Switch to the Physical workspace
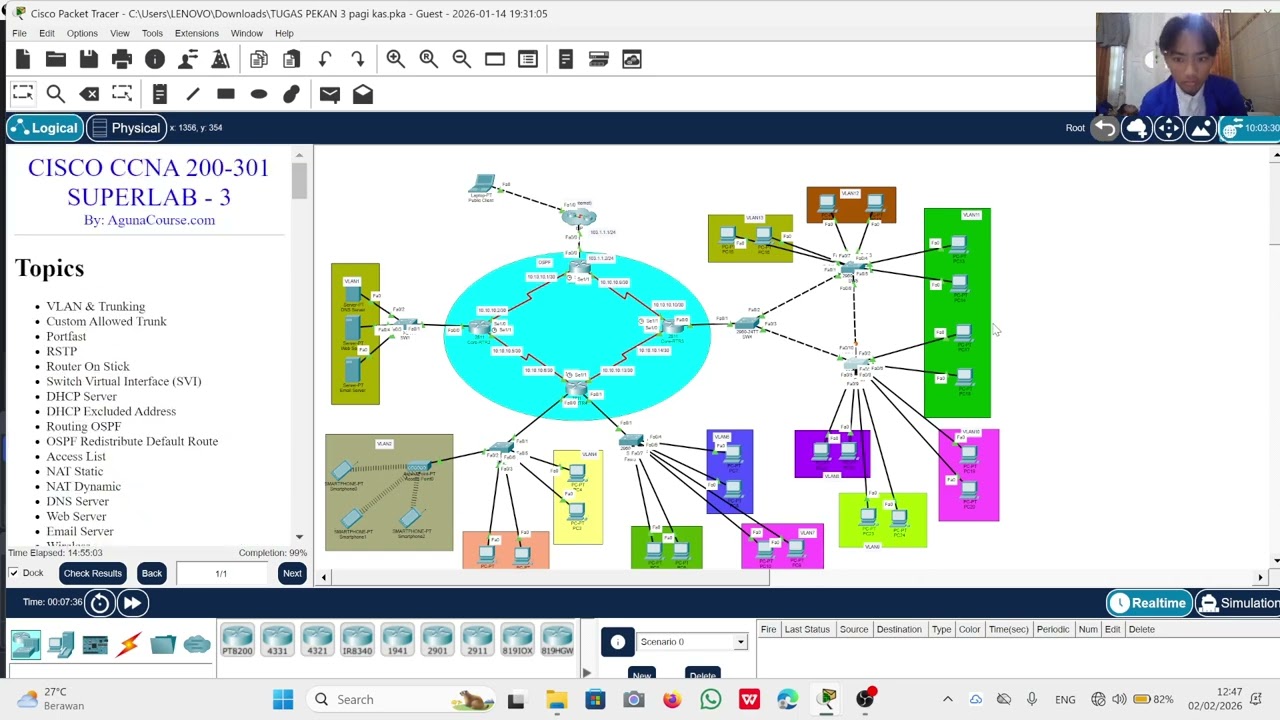 pyautogui.click(x=126, y=128)
